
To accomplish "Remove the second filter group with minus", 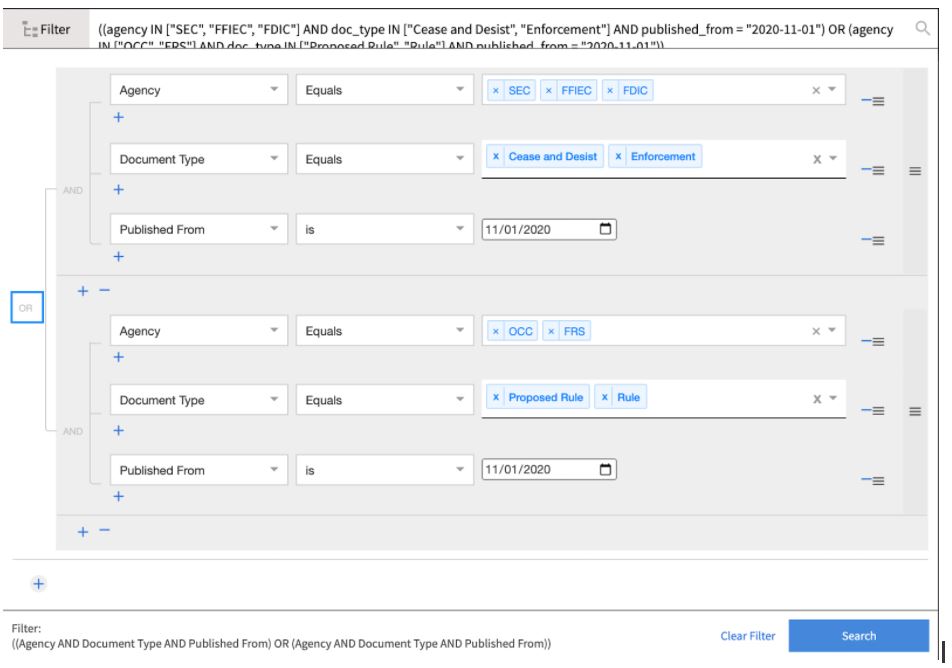I will pyautogui.click(x=104, y=531).
